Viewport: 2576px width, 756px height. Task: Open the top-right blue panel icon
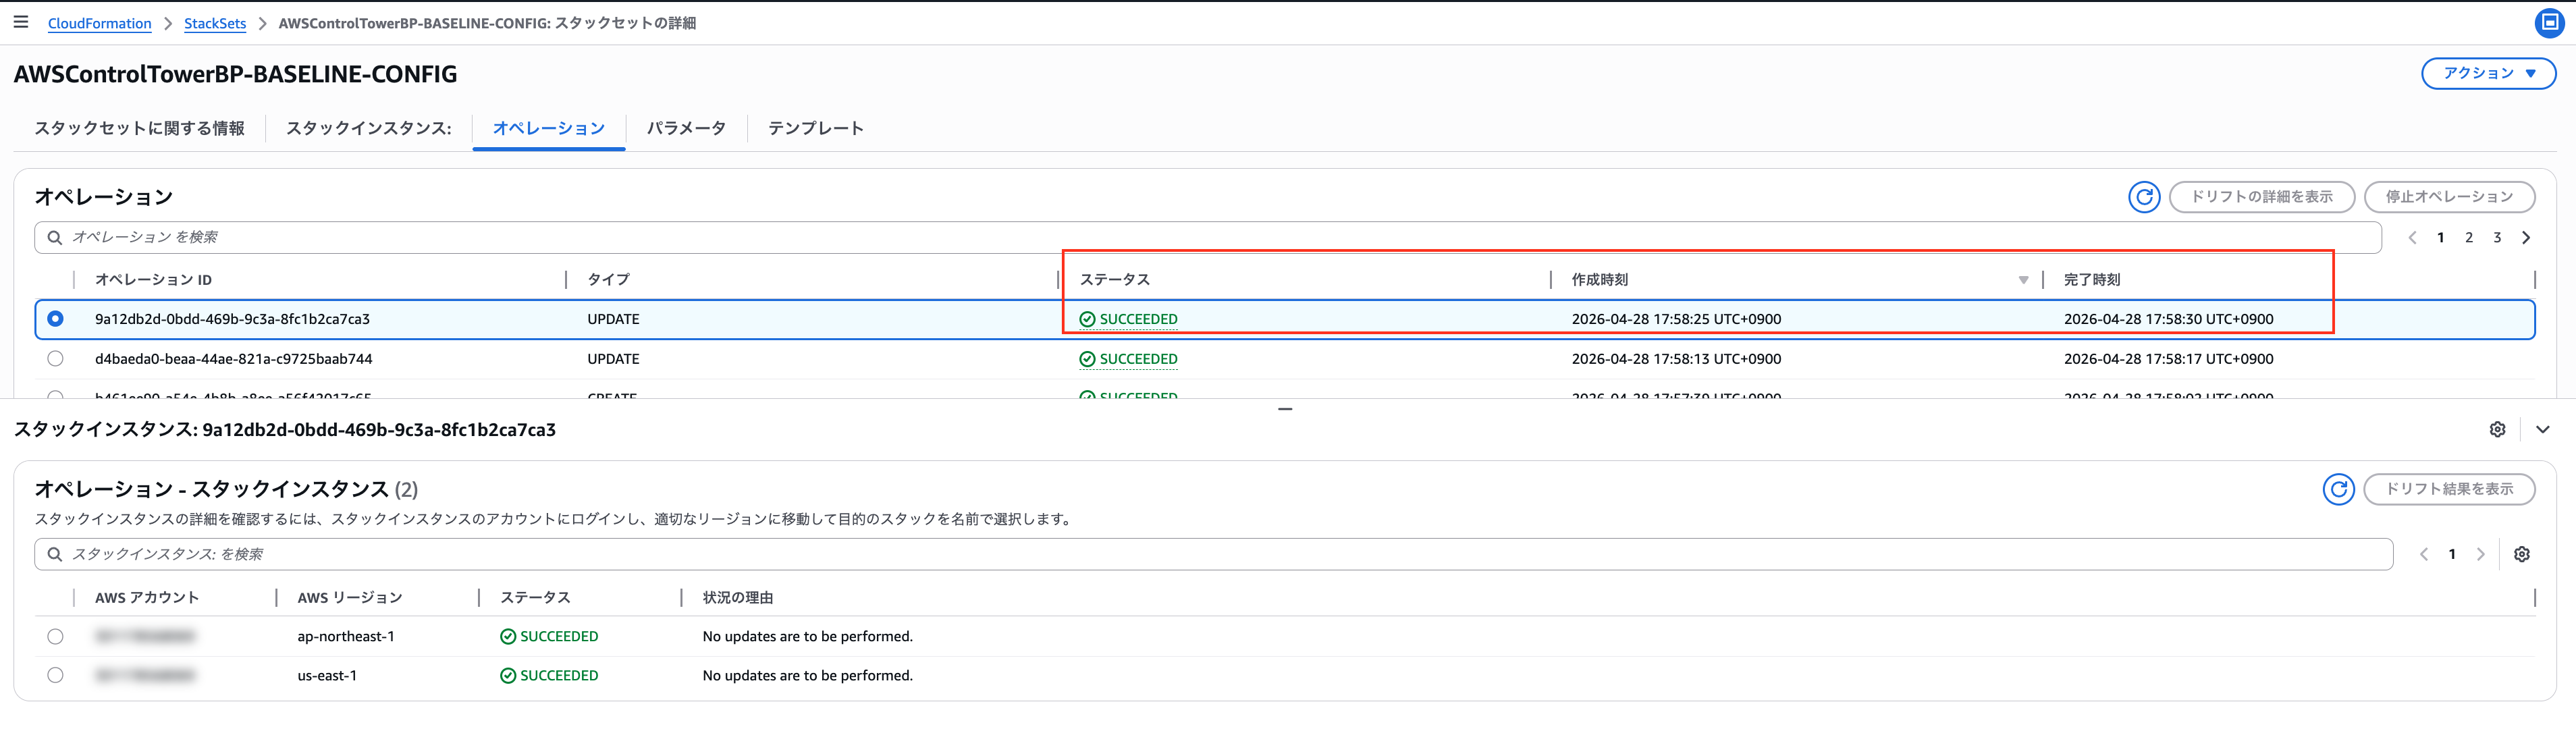(2549, 22)
